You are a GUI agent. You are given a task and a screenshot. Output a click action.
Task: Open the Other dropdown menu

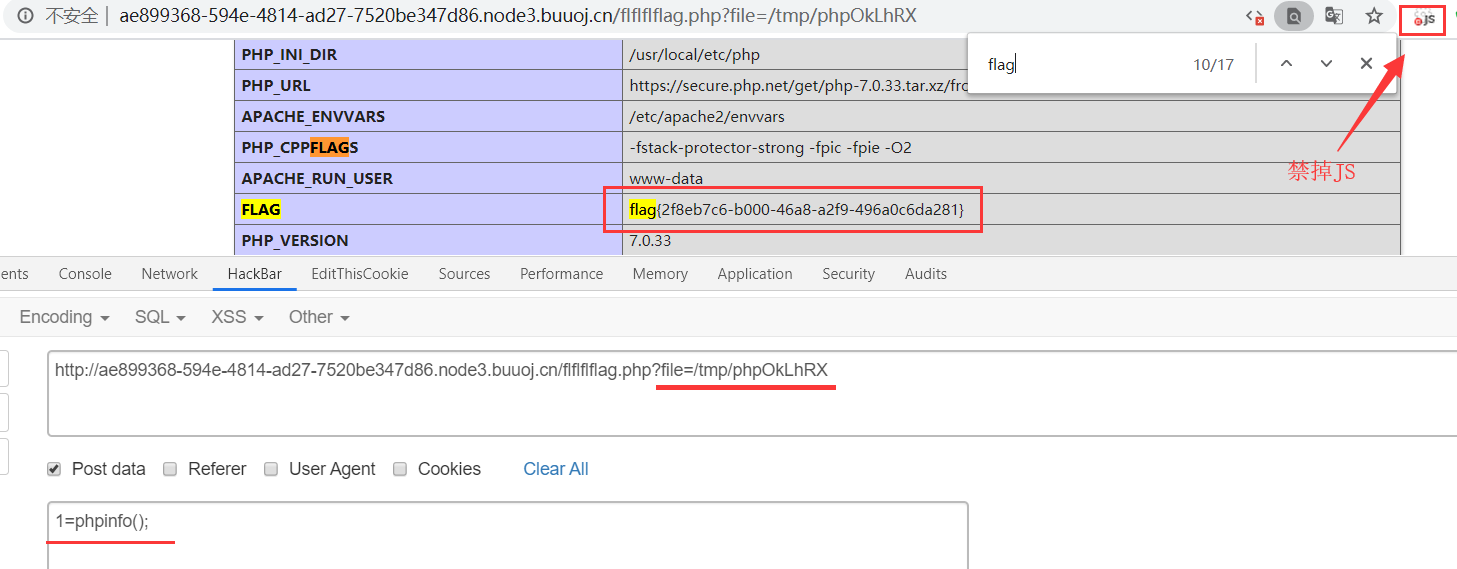click(x=319, y=317)
